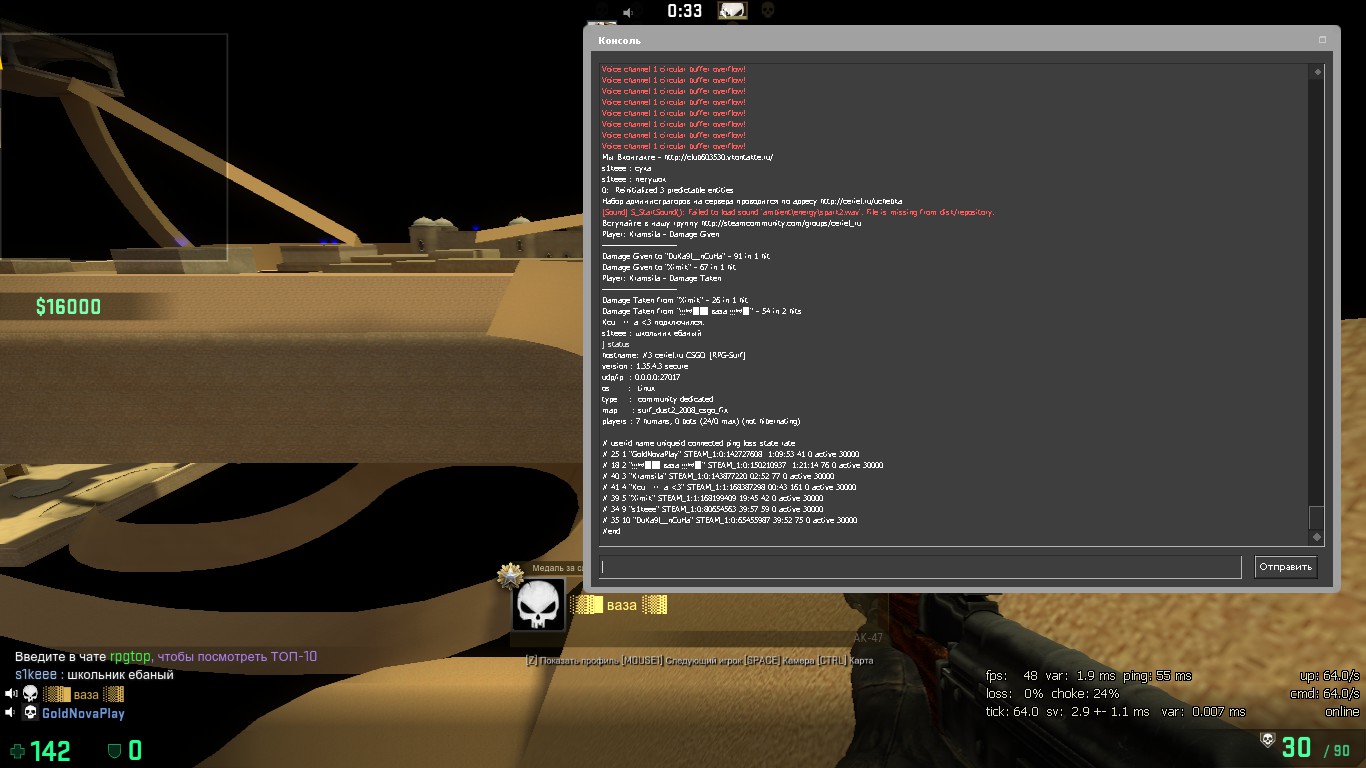The image size is (1366, 768).
Task: Click the speaker icon beside the round timer
Action: [629, 12]
